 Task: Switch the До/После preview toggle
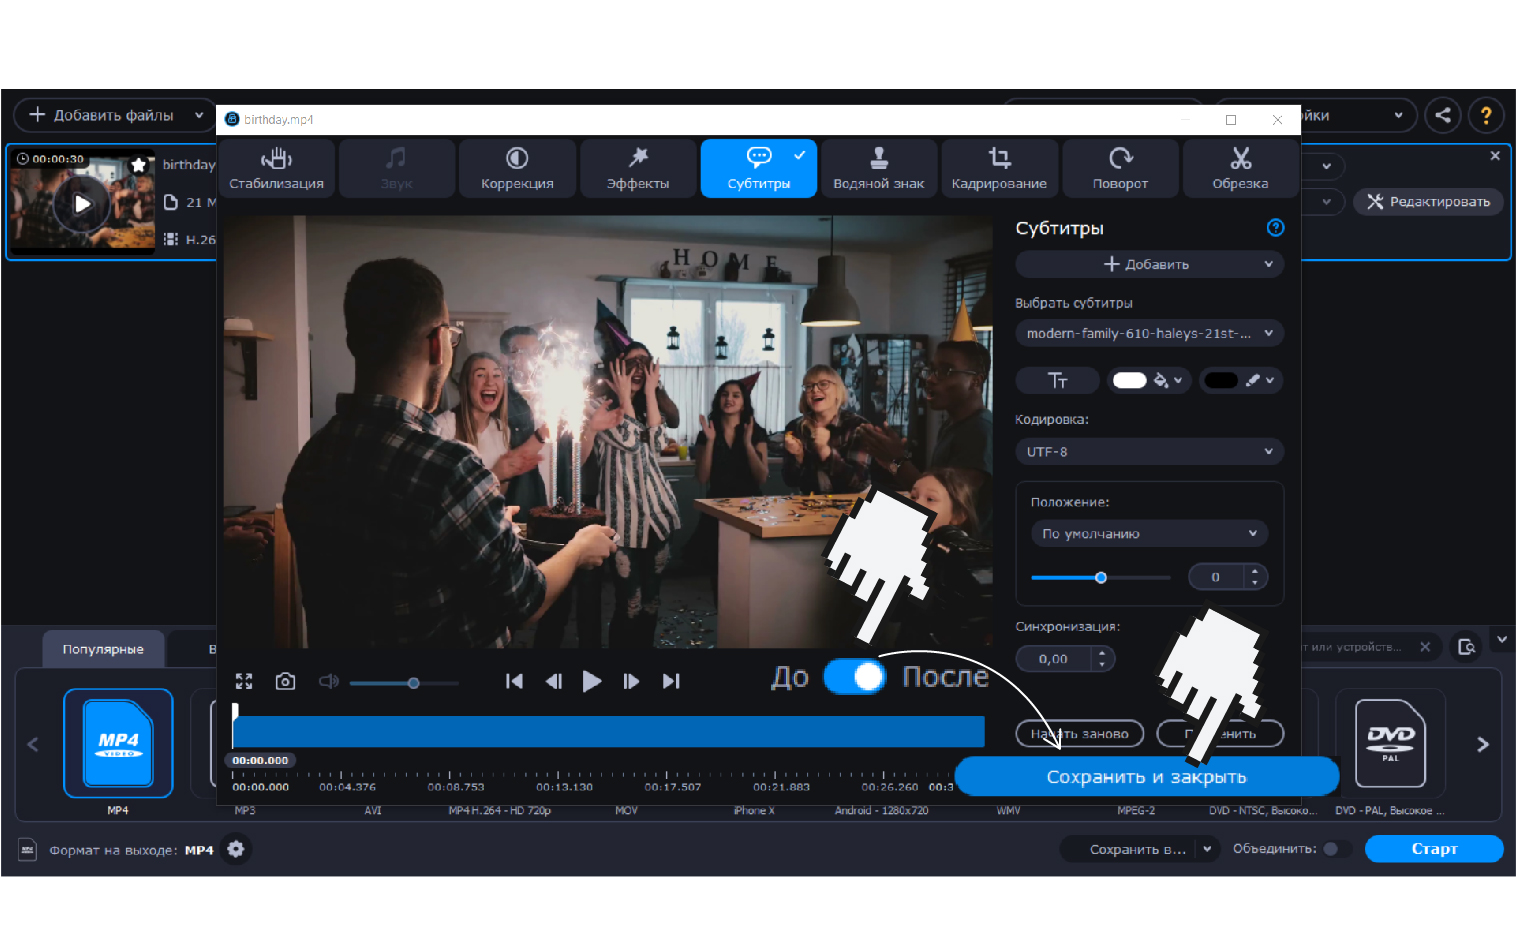coord(854,677)
